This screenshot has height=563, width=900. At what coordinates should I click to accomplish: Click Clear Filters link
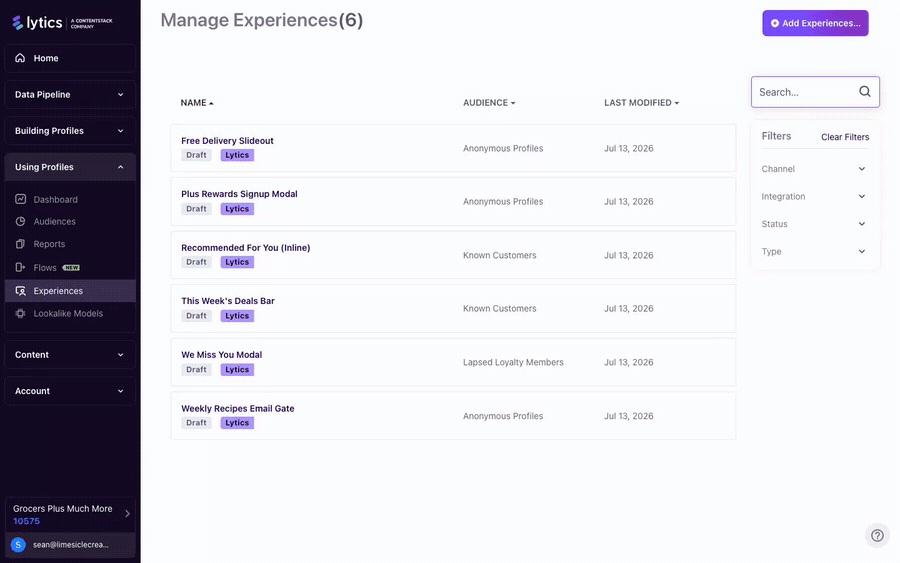(845, 137)
